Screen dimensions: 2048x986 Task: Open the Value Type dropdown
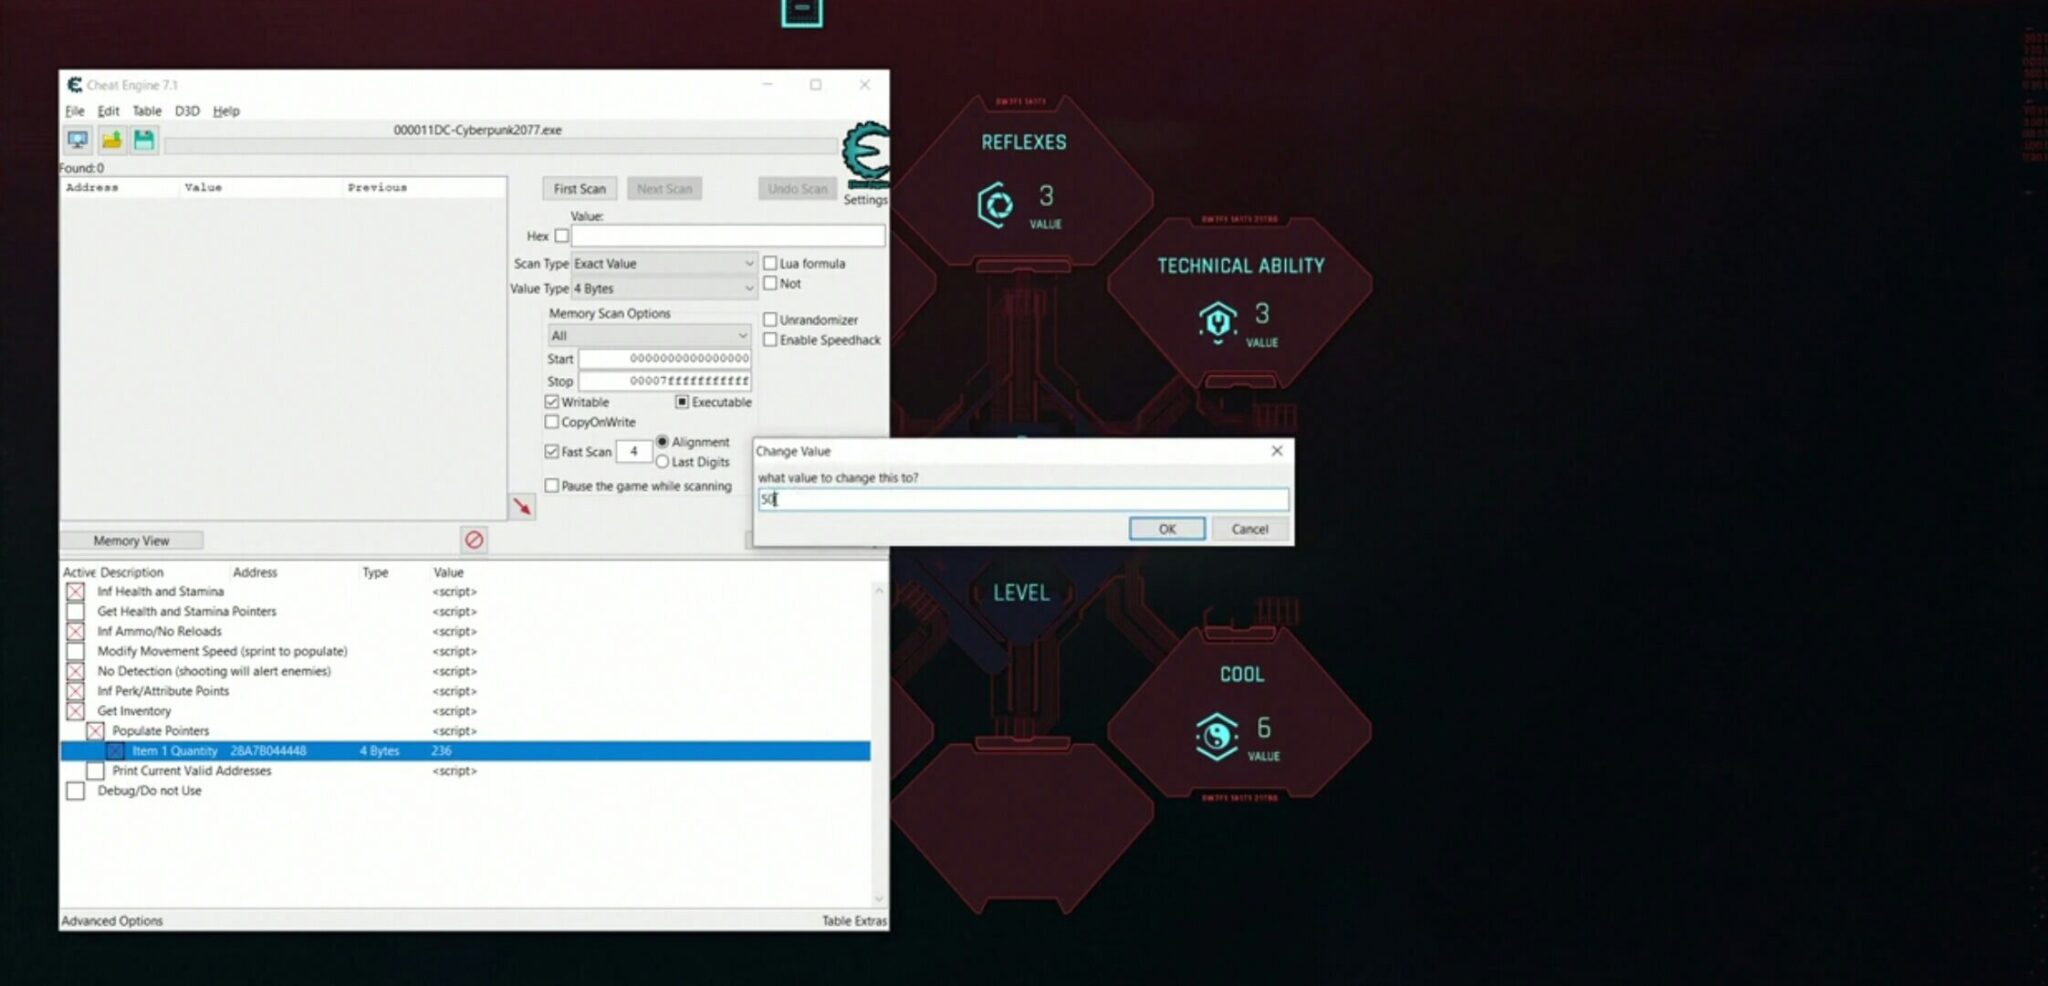[x=664, y=288]
